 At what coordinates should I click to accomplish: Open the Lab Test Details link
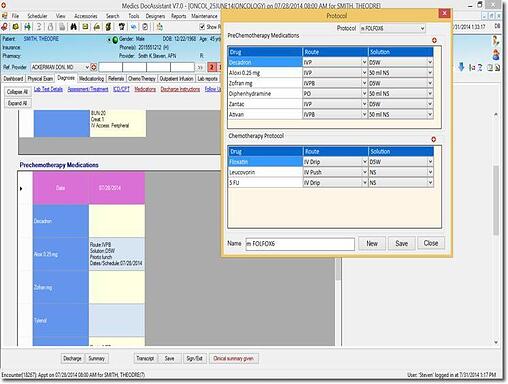point(48,89)
